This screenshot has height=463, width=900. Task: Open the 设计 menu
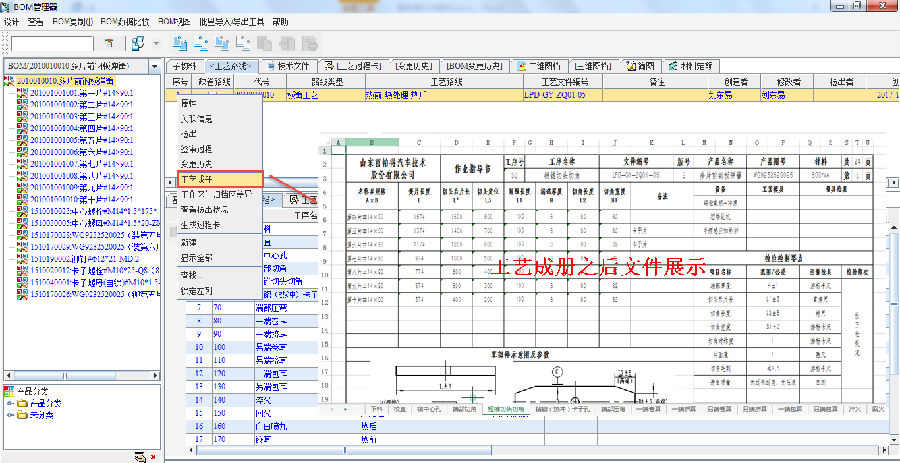pyautogui.click(x=11, y=21)
